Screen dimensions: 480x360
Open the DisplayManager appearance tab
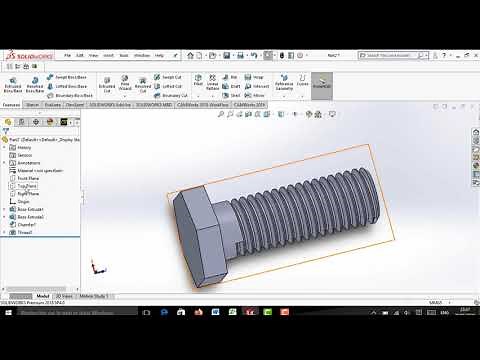[50, 122]
